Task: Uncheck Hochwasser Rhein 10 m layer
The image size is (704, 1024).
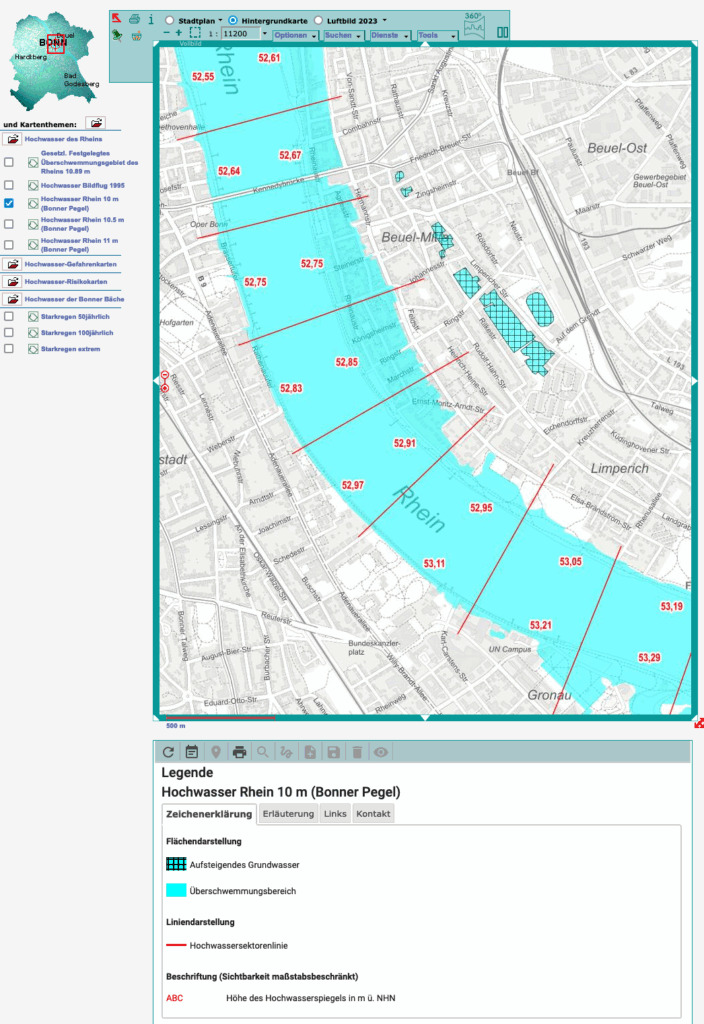Action: point(9,202)
